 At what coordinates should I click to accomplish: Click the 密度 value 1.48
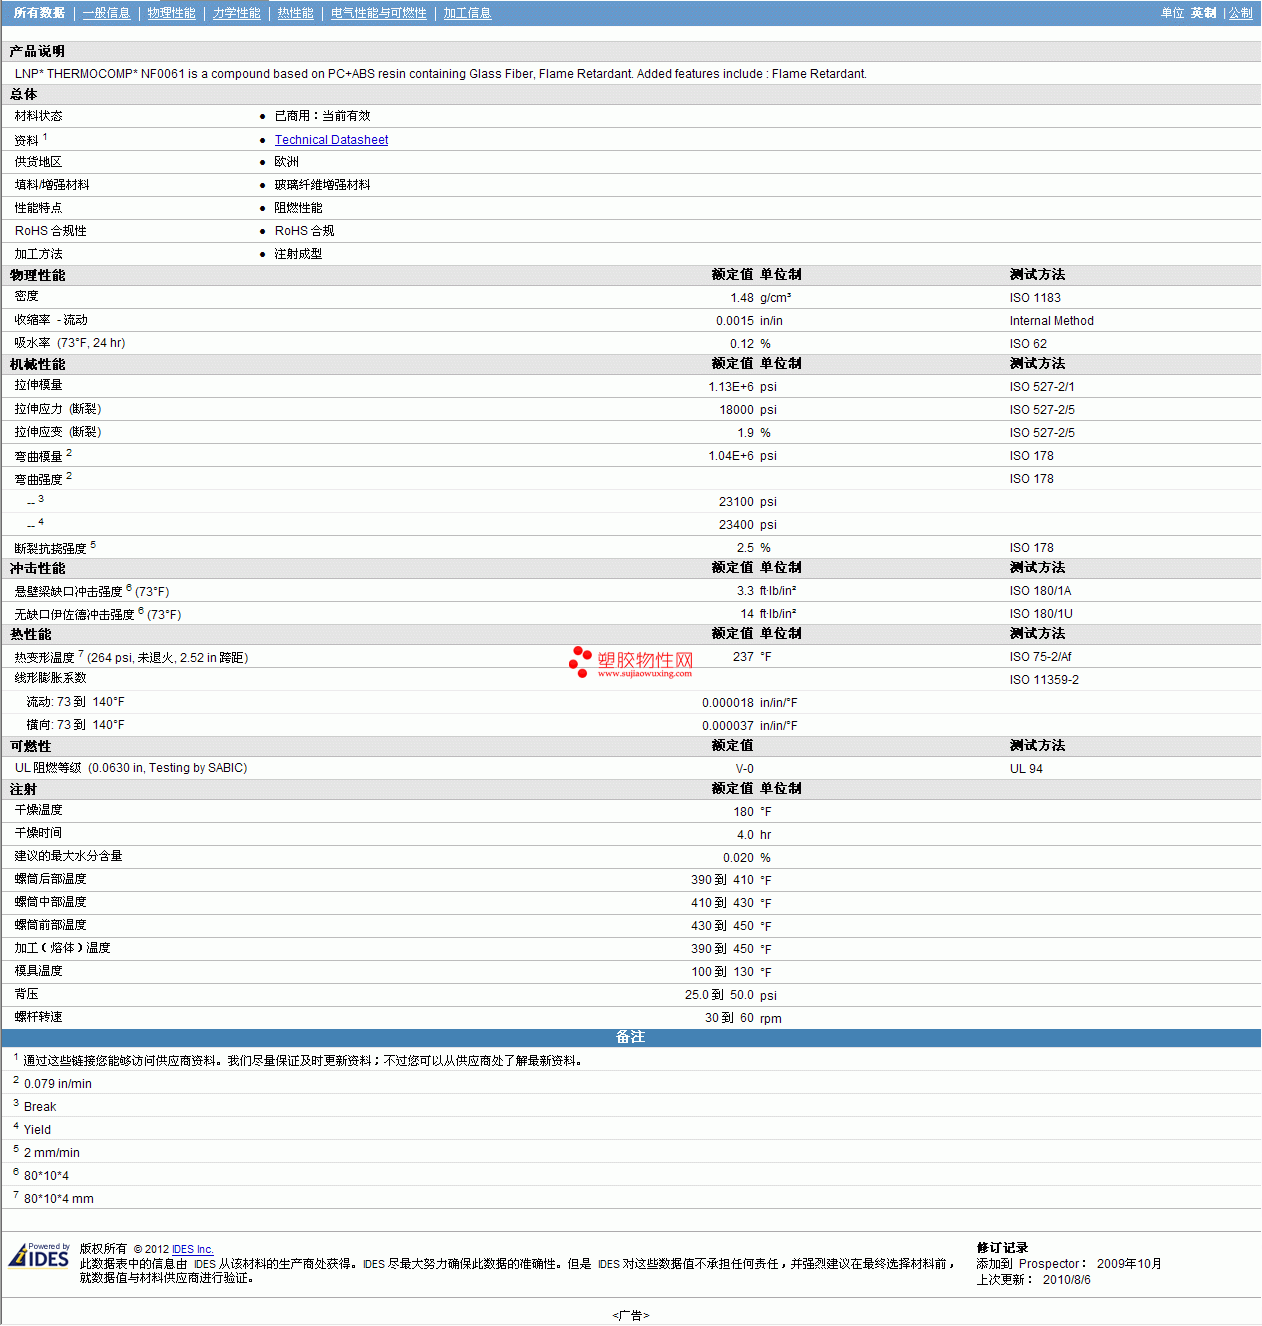point(742,298)
